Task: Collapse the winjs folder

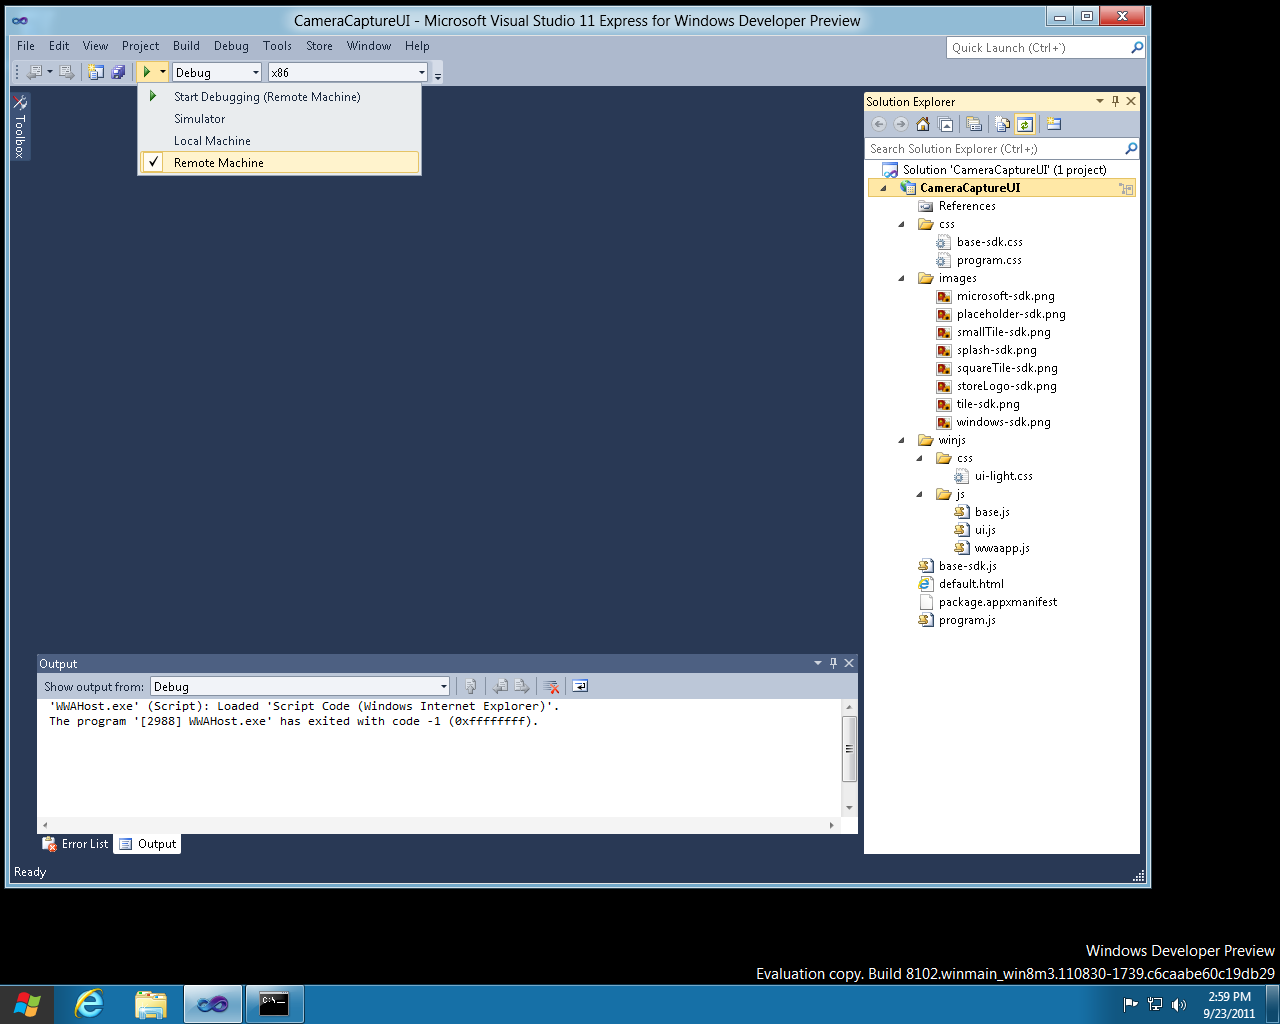Action: tap(901, 439)
